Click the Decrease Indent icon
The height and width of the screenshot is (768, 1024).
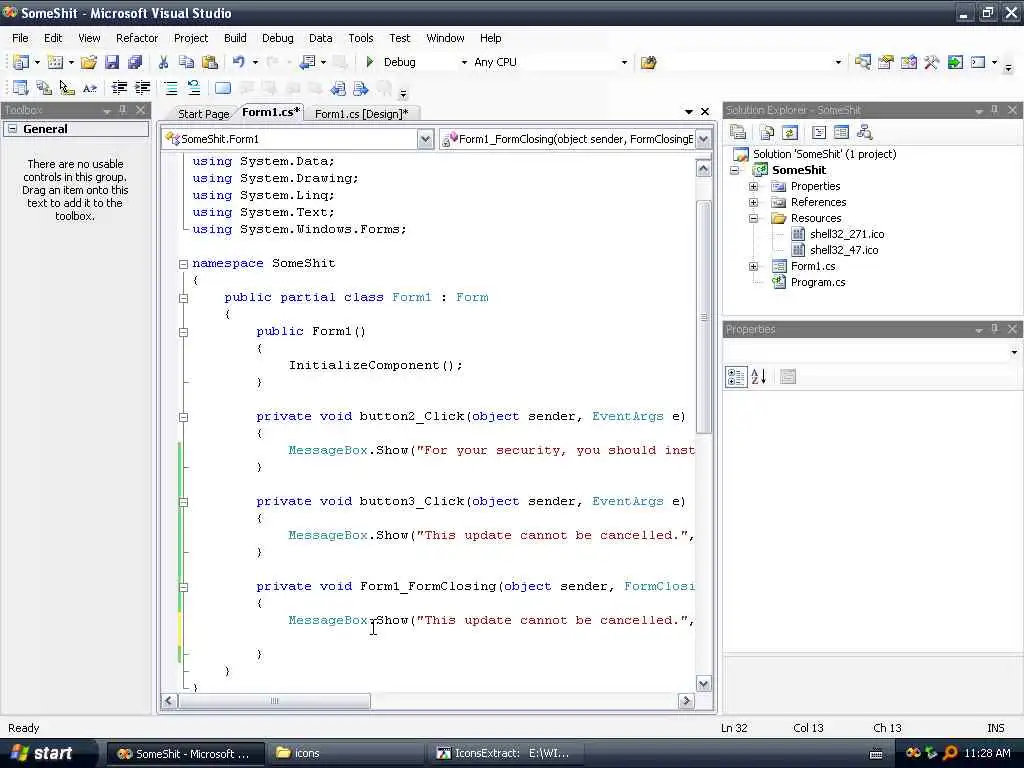click(119, 88)
